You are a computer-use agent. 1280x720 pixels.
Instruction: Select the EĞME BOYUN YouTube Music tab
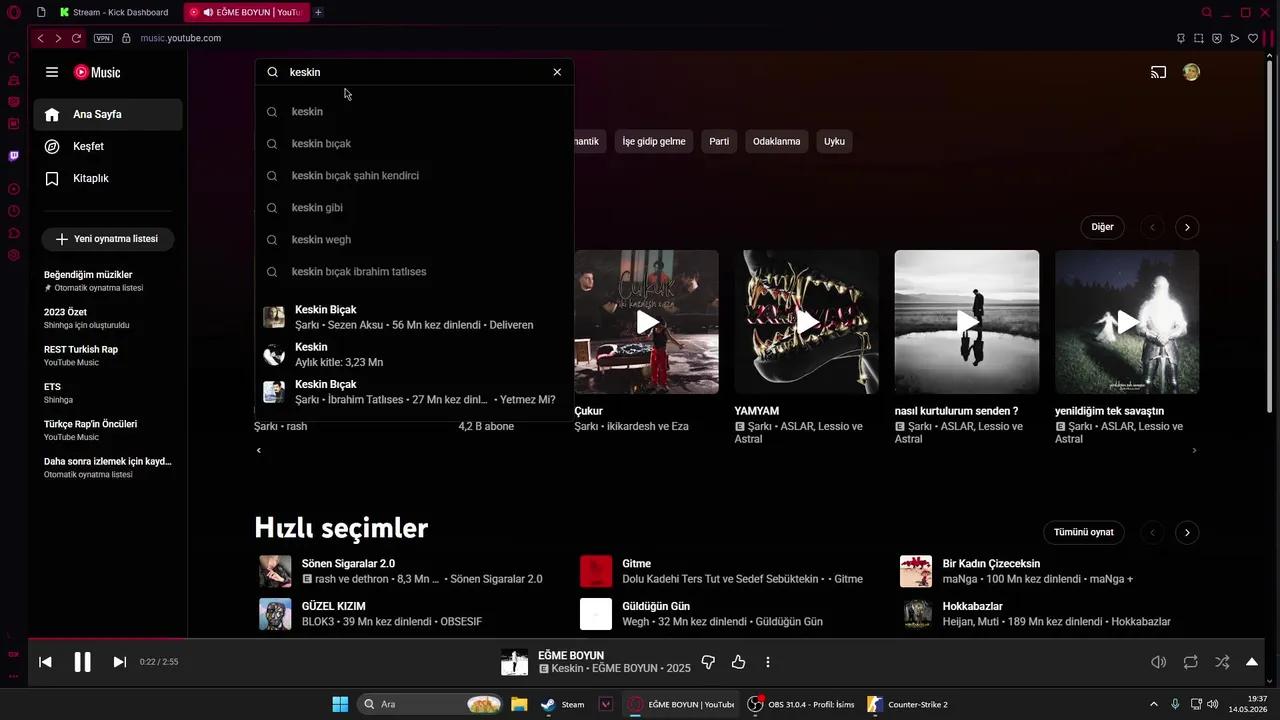click(246, 12)
